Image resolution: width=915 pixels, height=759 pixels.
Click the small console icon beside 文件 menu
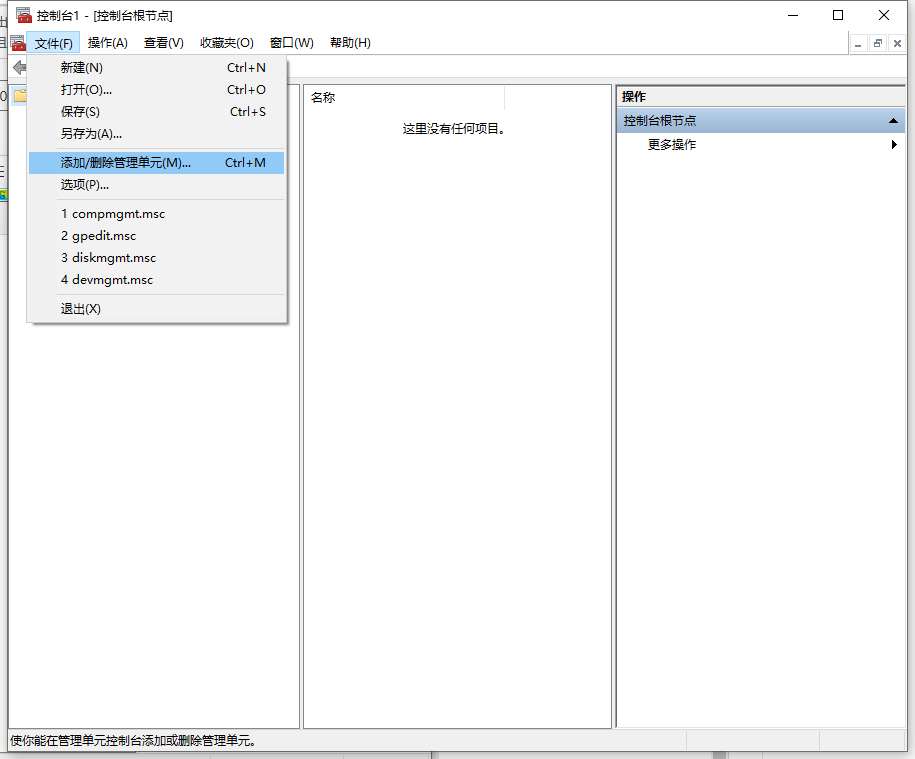[18, 43]
